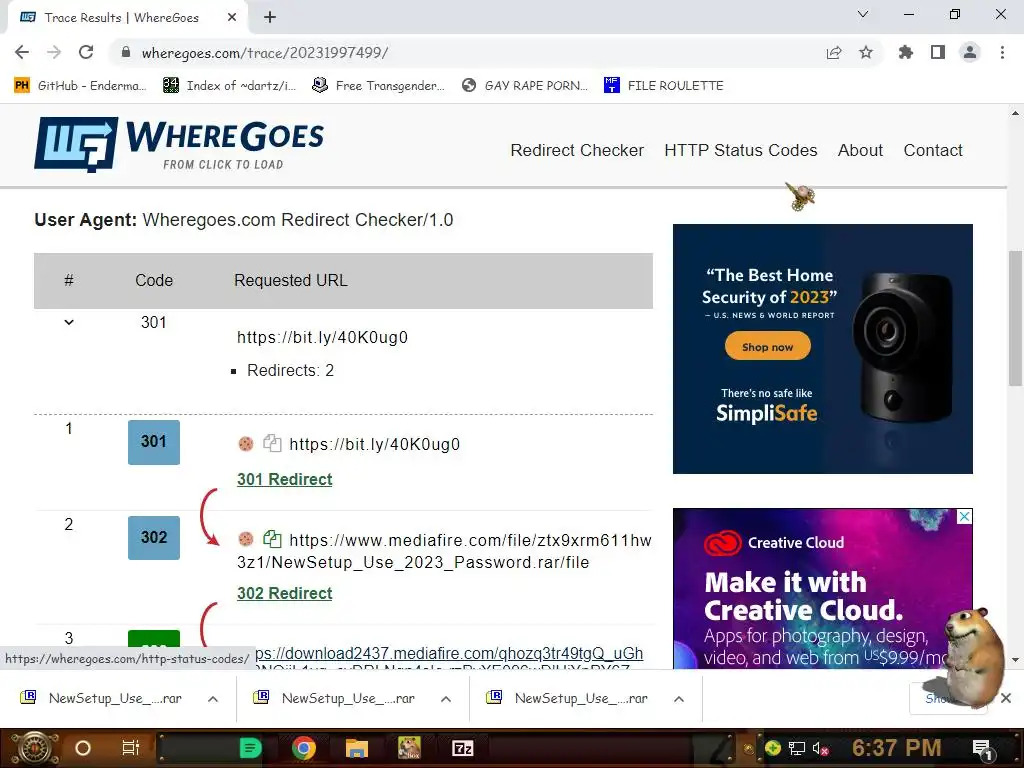
Task: Click the muted volume tray icon
Action: 820,748
